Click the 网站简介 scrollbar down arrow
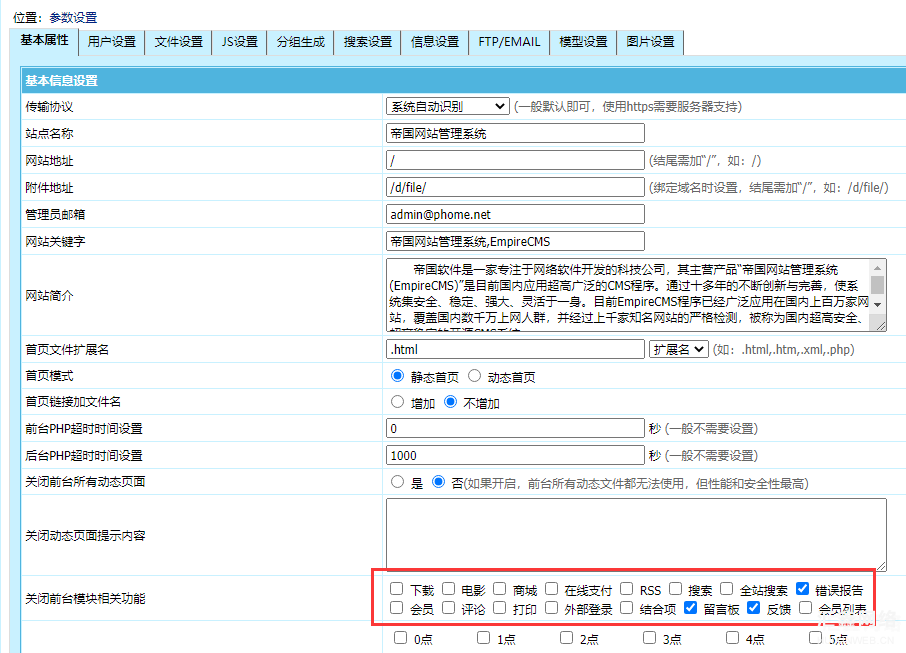Screen dimensions: 906x653 point(878,304)
